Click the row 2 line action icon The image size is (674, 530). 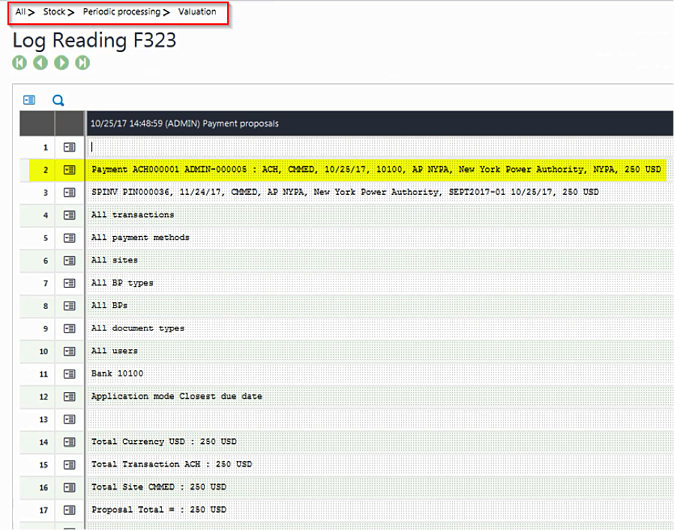click(69, 169)
